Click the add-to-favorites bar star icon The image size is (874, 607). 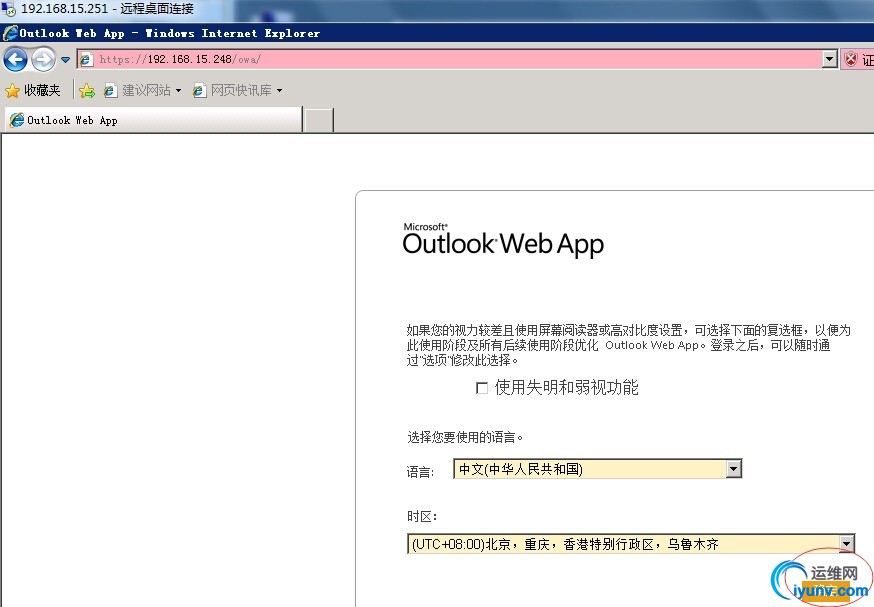coord(87,90)
